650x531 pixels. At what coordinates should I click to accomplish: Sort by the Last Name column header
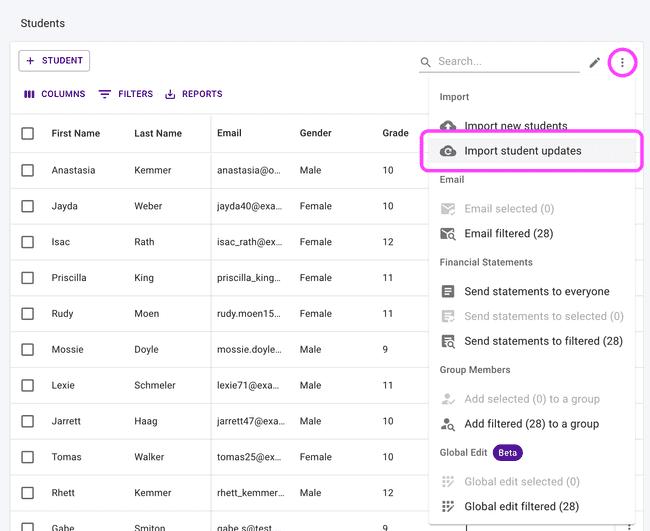pyautogui.click(x=158, y=134)
